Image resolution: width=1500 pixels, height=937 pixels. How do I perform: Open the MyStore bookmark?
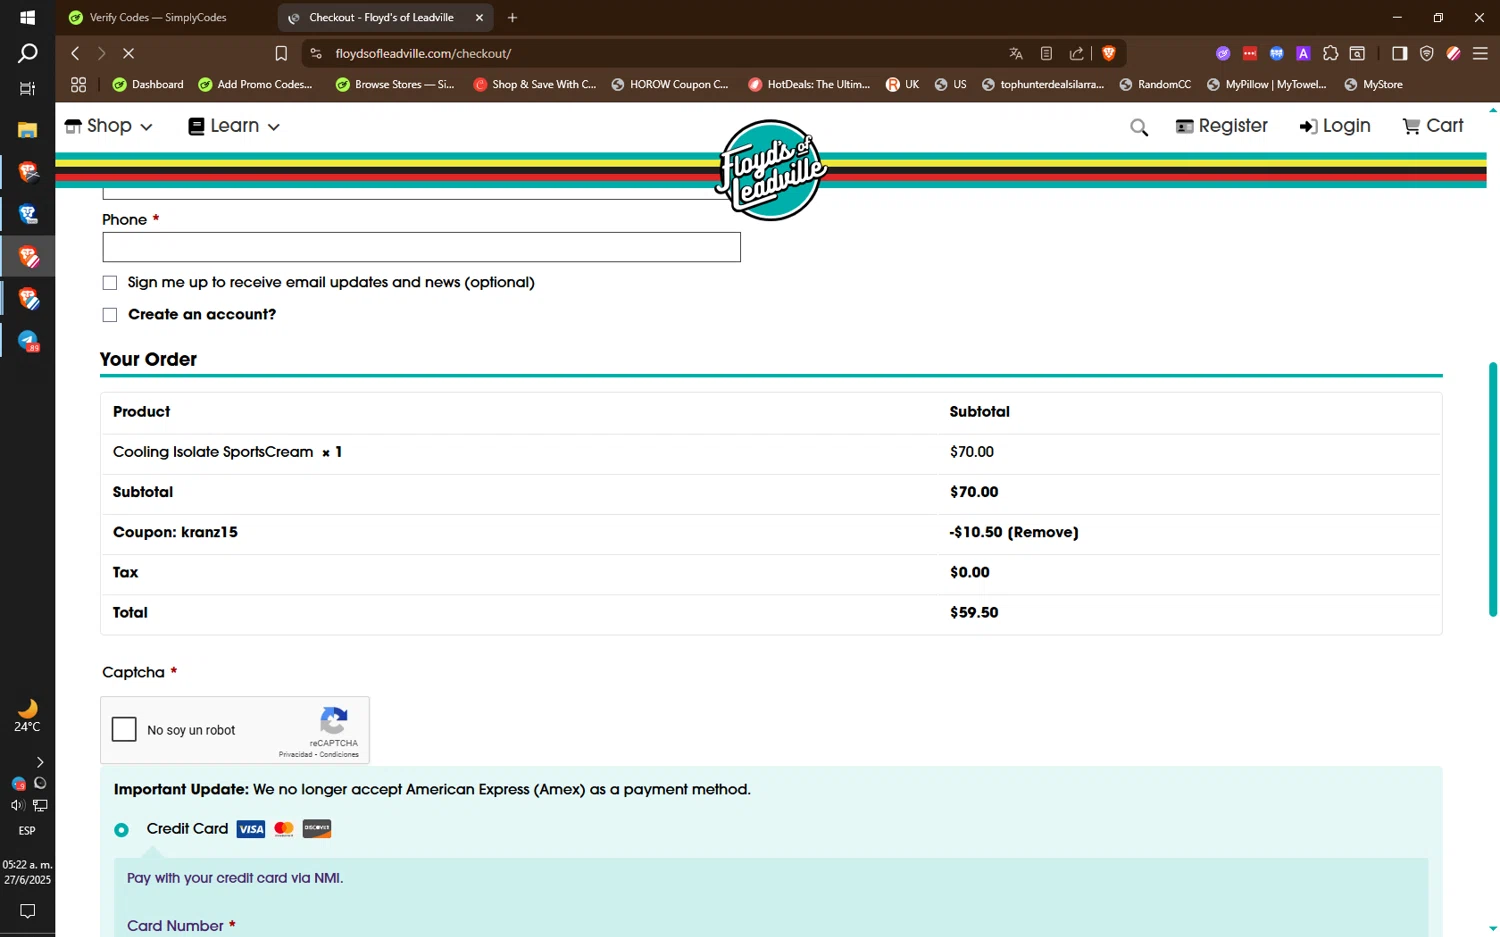point(1373,85)
